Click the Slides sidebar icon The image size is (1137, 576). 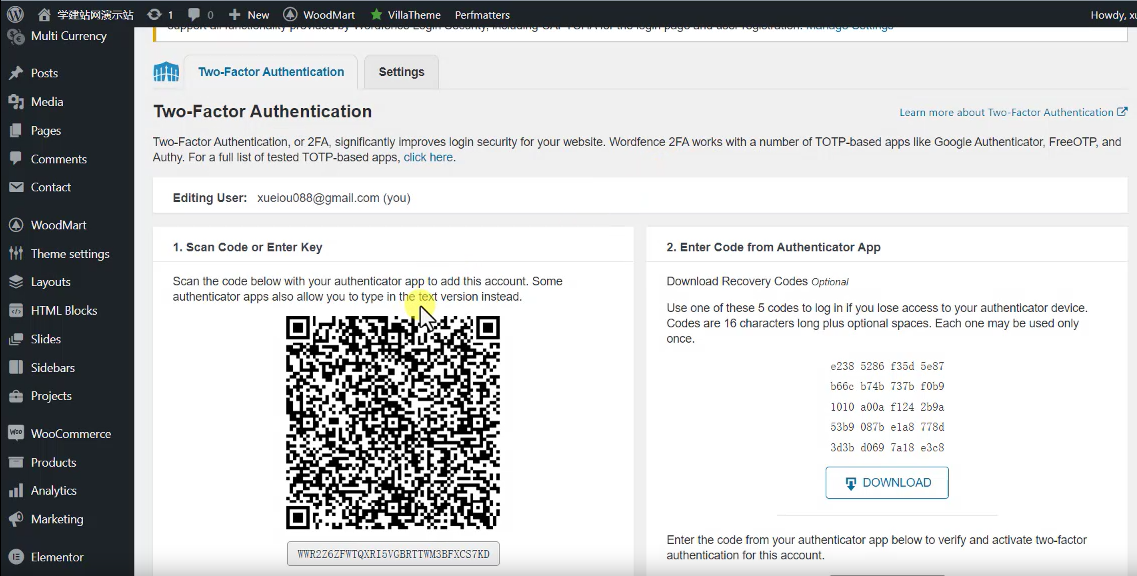click(x=15, y=339)
